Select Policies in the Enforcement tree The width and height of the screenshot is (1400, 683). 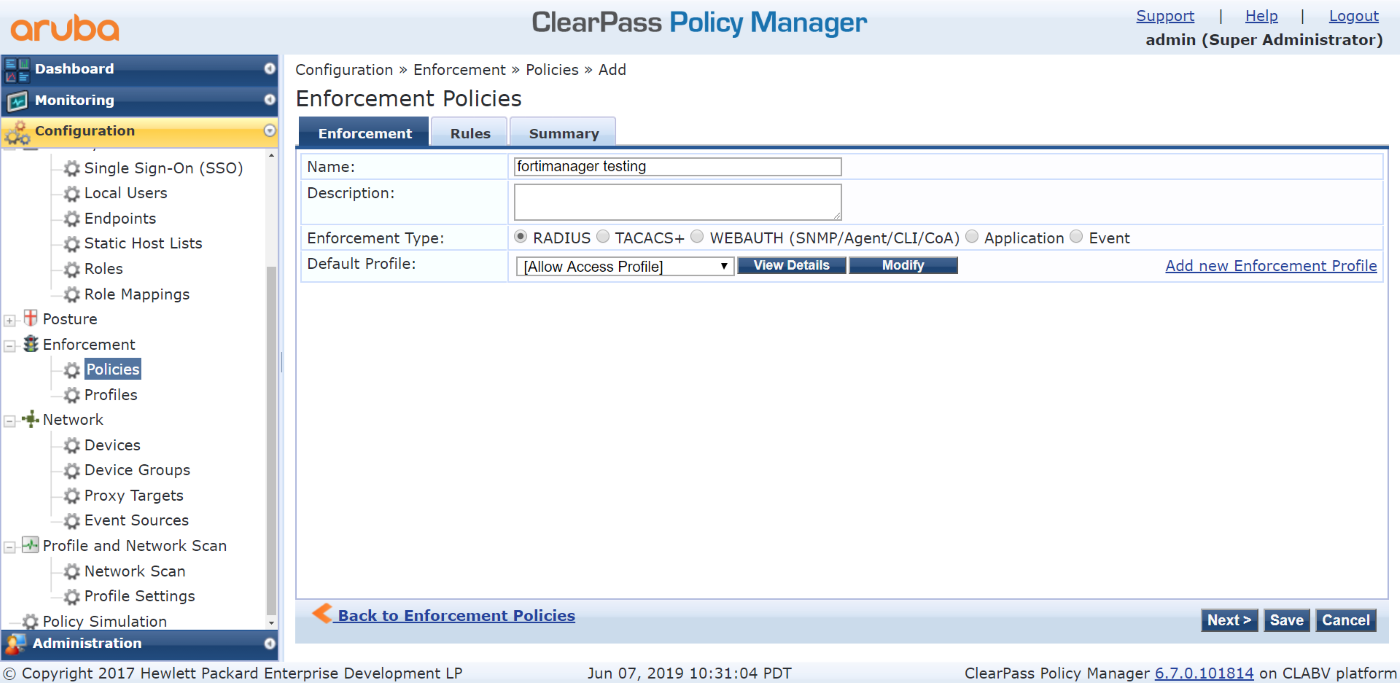112,370
